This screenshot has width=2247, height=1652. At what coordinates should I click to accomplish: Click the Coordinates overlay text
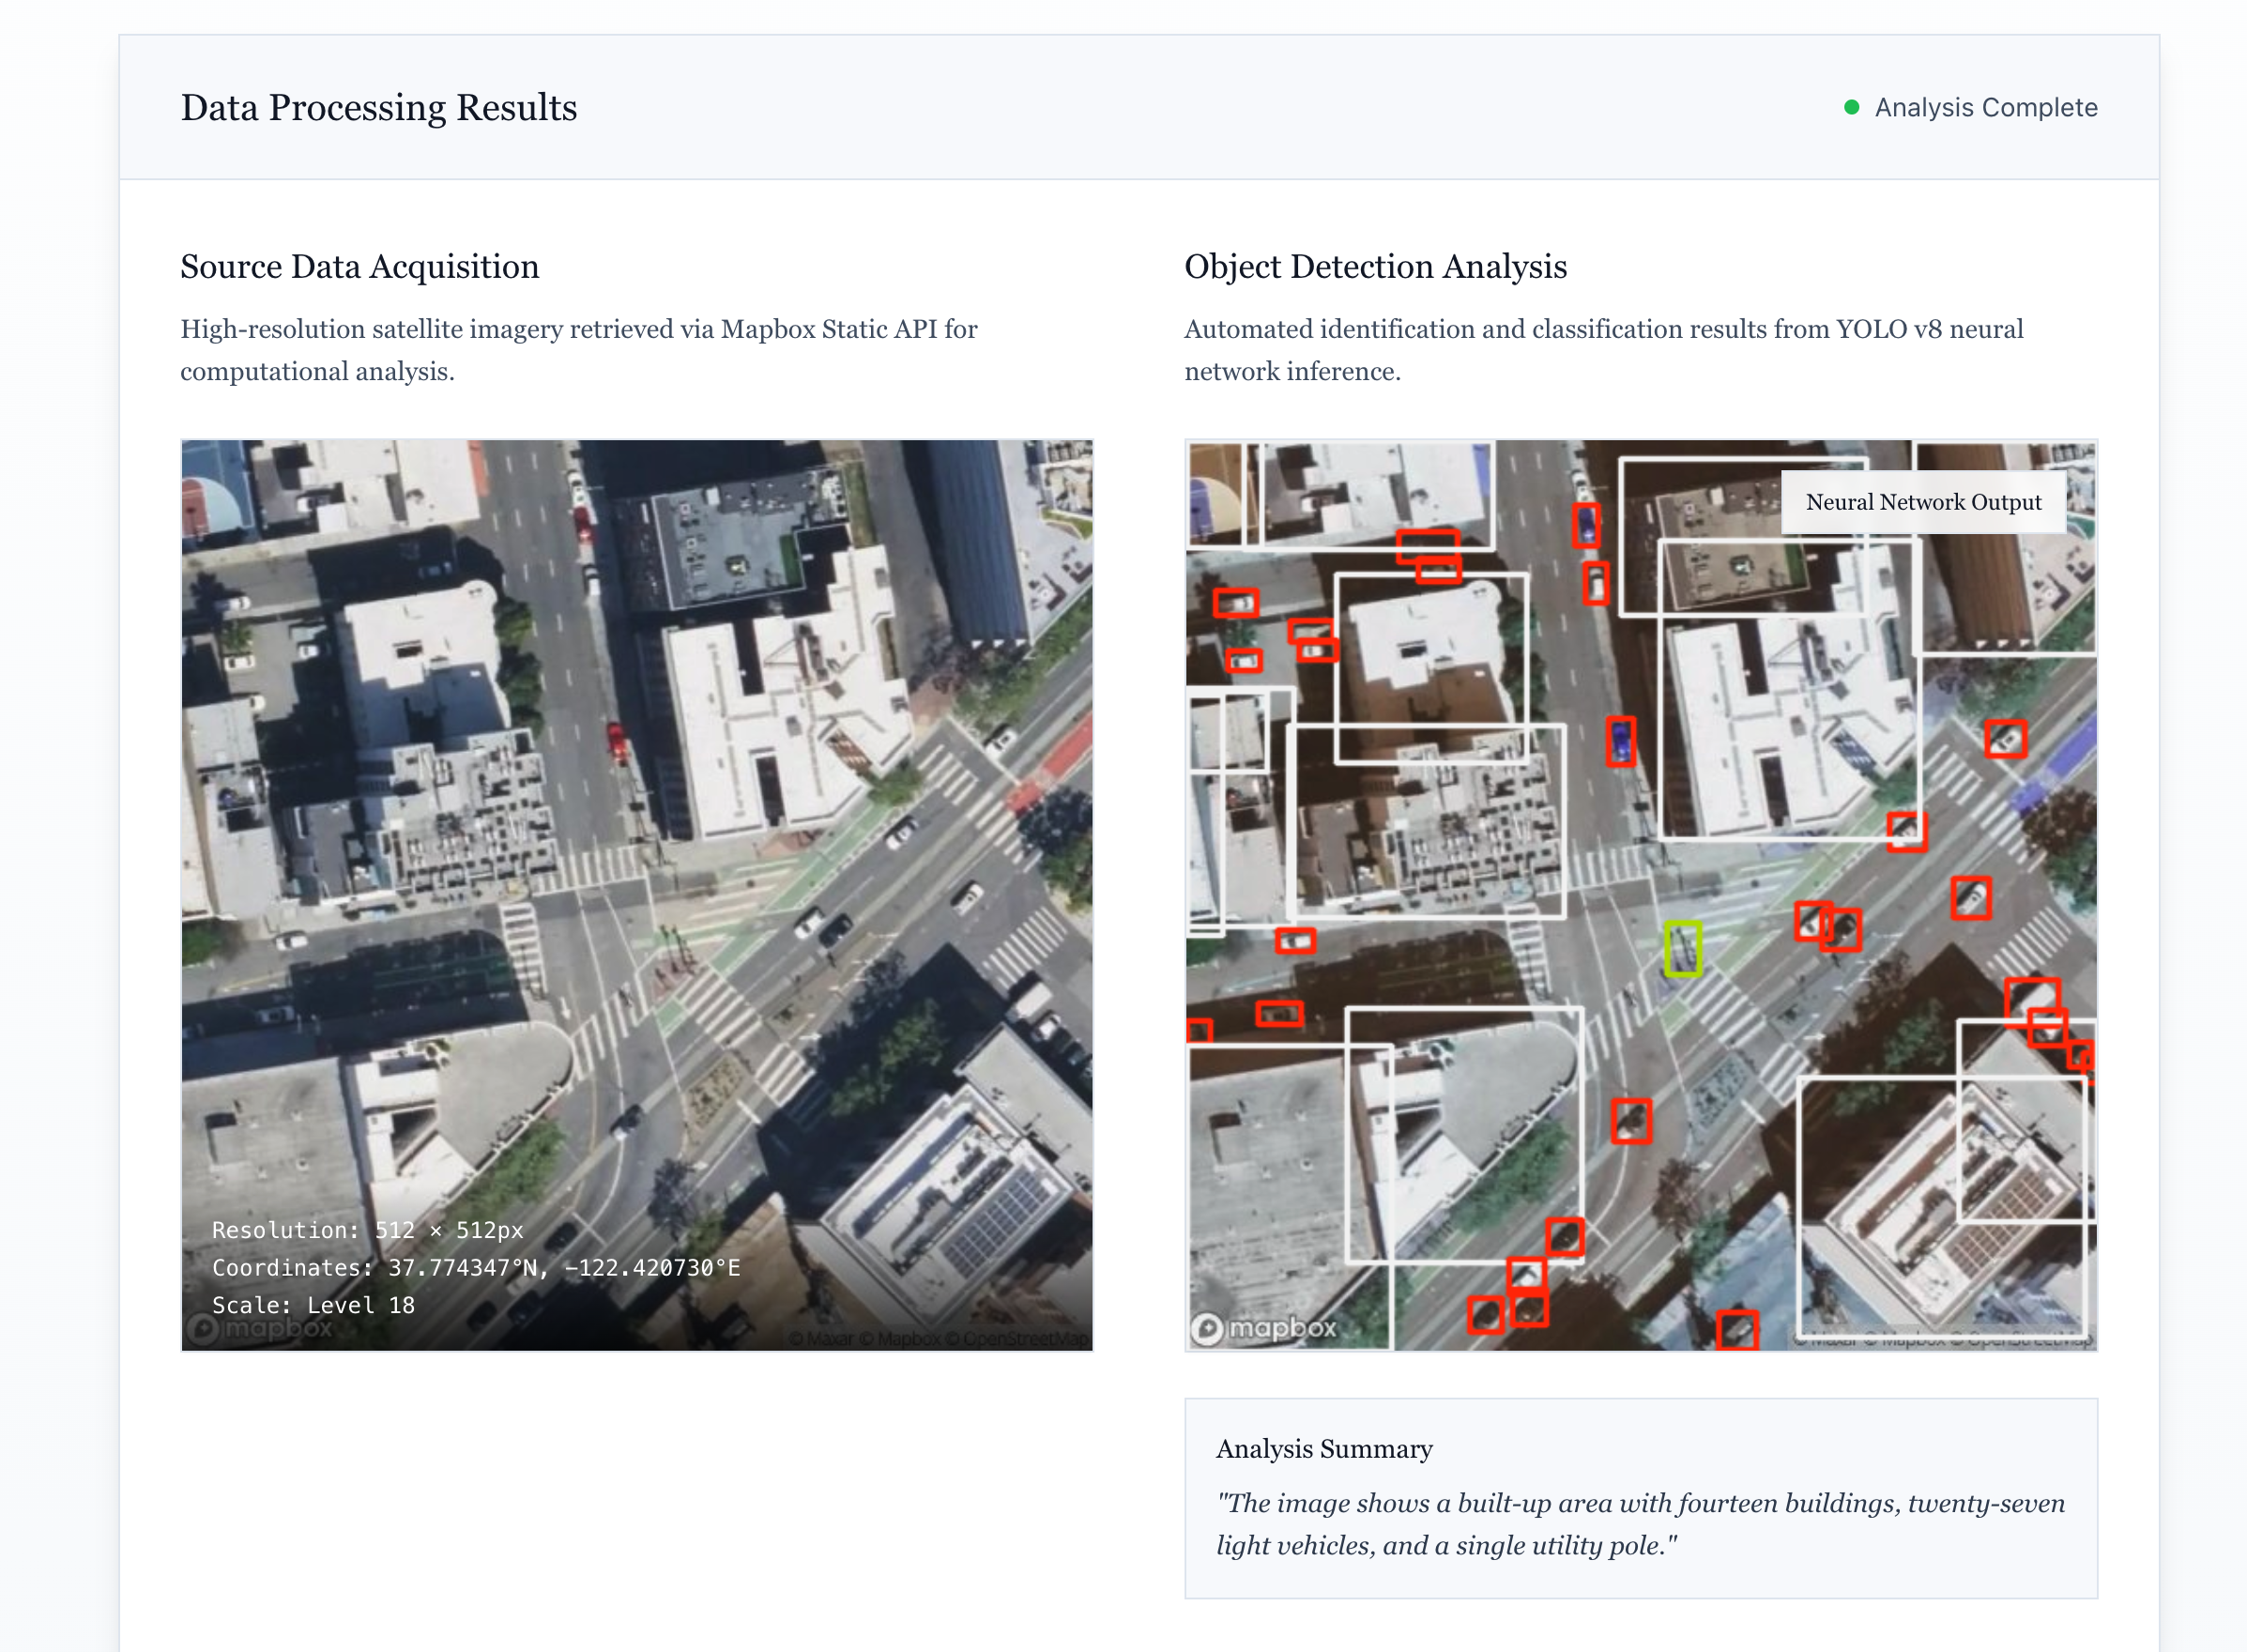coord(475,1267)
